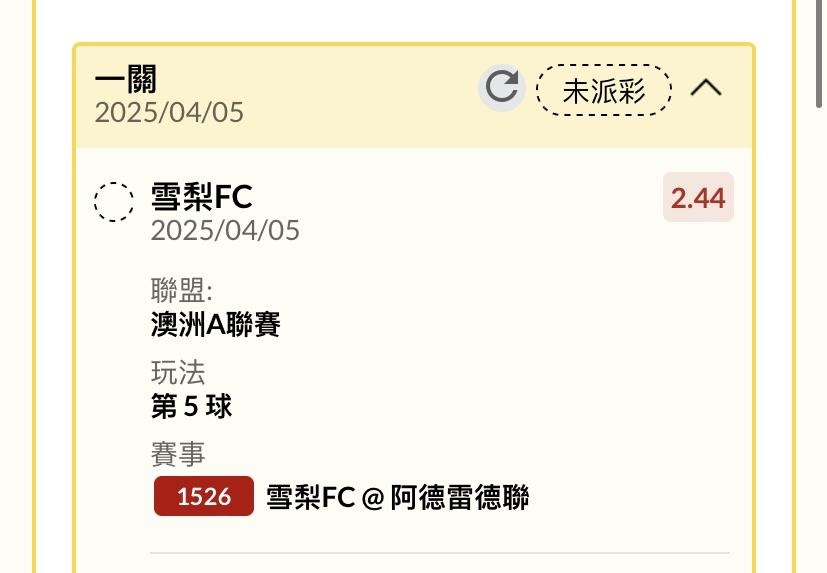This screenshot has width=827, height=573.
Task: Click the 賽事 label
Action: (178, 454)
